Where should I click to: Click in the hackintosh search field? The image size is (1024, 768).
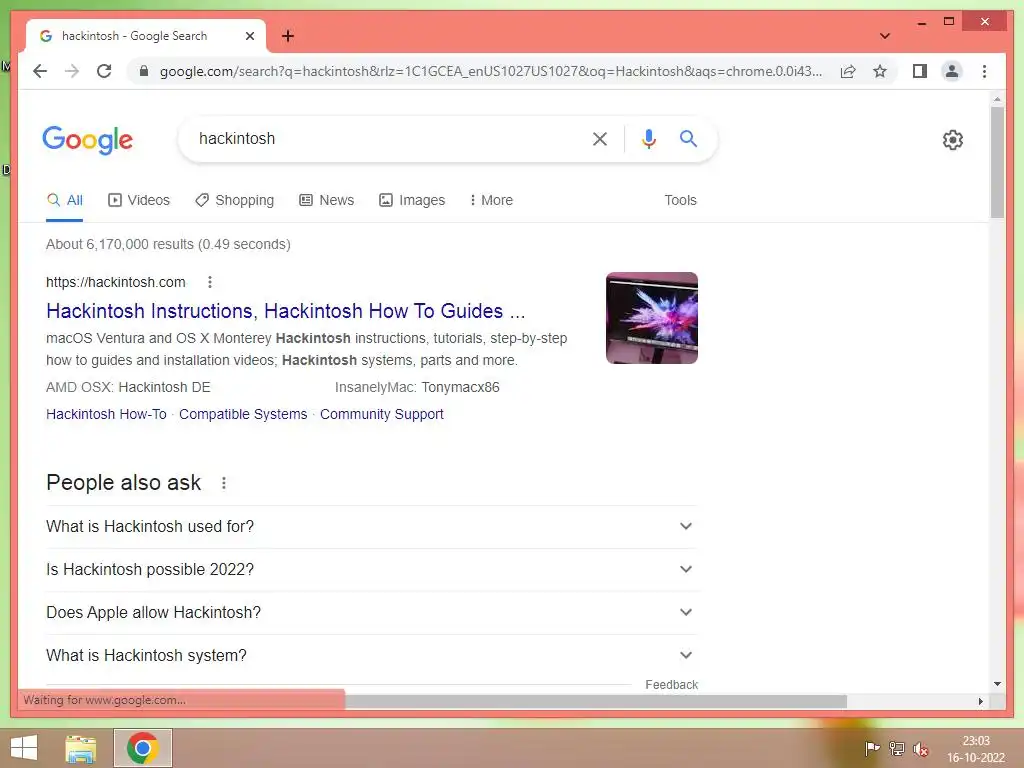(x=385, y=138)
